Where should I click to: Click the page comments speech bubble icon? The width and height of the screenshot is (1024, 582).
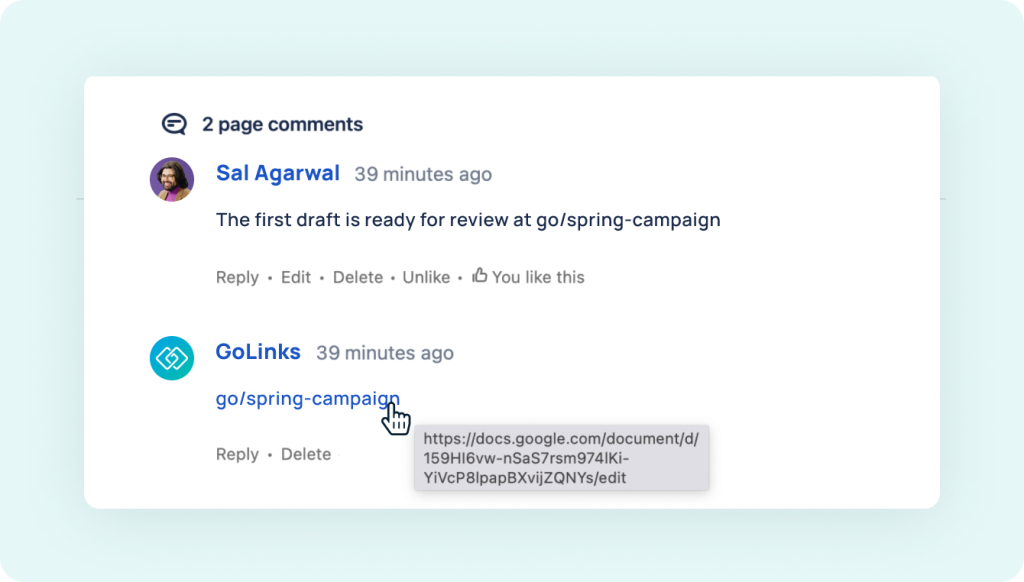point(174,123)
